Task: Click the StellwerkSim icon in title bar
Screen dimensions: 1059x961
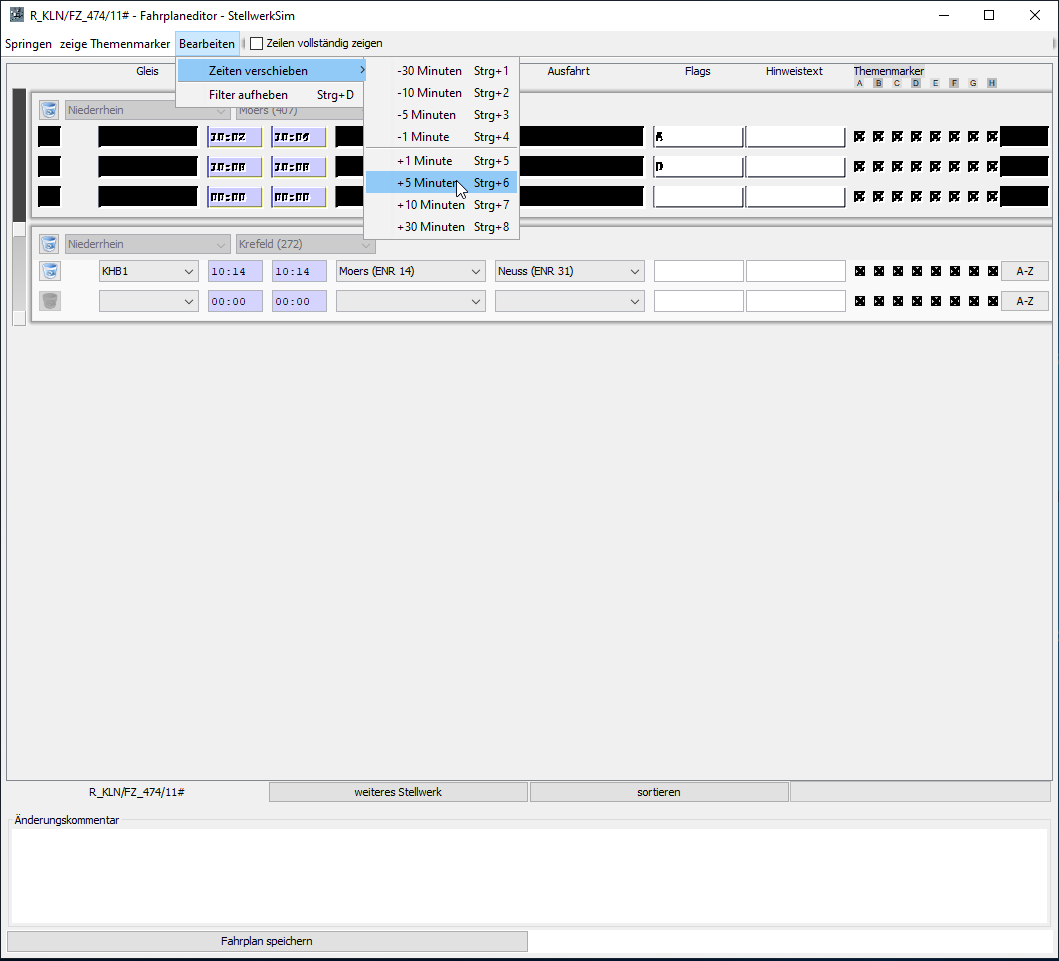Action: (16, 16)
